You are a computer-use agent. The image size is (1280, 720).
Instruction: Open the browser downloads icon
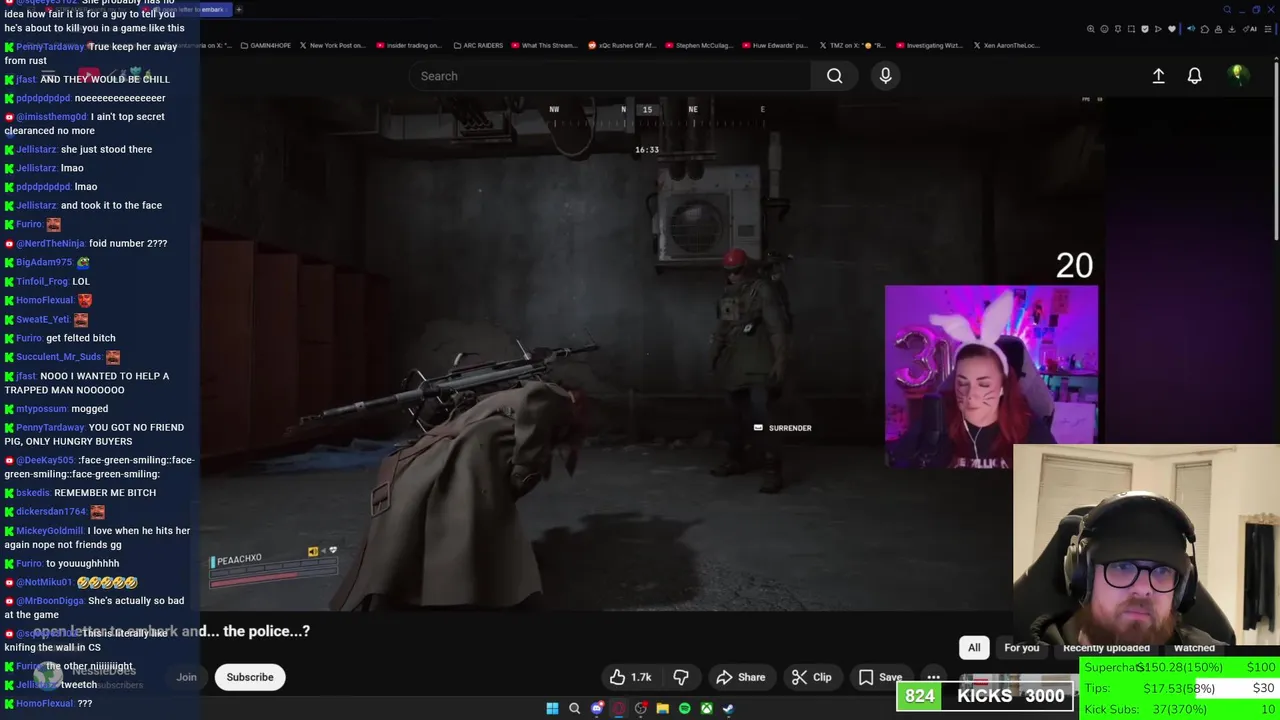1232,29
